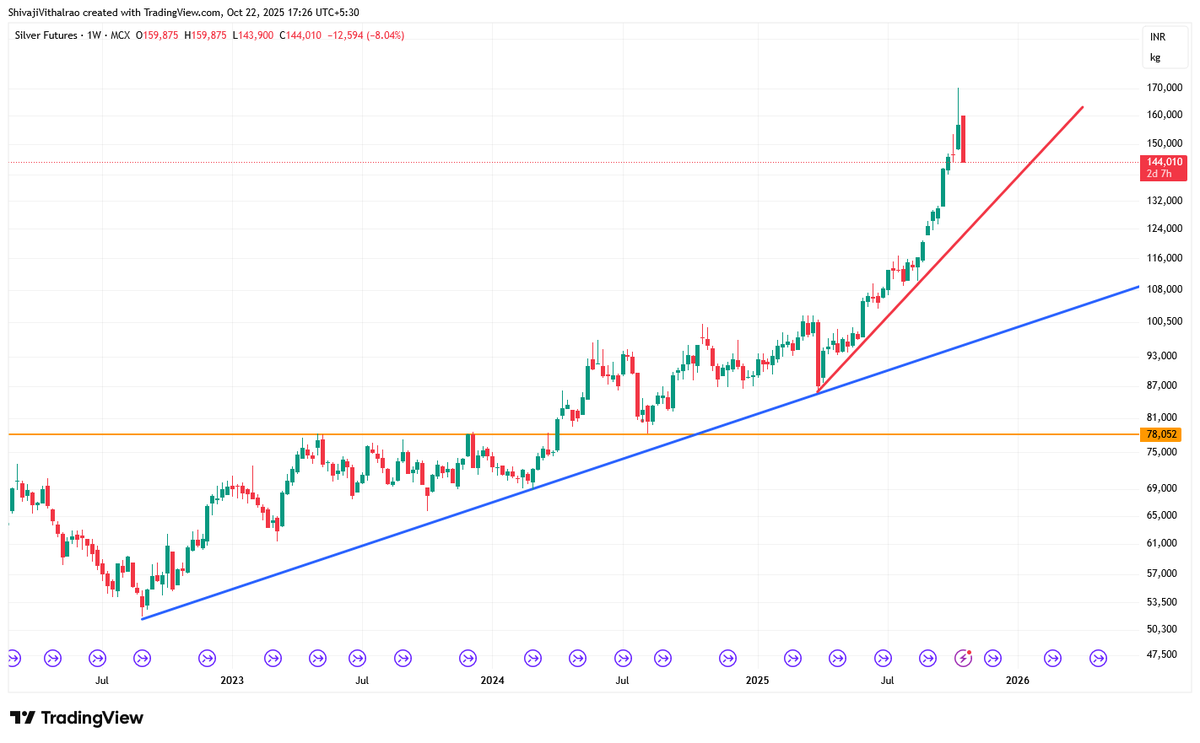Image resolution: width=1200 pixels, height=743 pixels.
Task: Click the 116,000 price axis label
Action: click(1165, 258)
